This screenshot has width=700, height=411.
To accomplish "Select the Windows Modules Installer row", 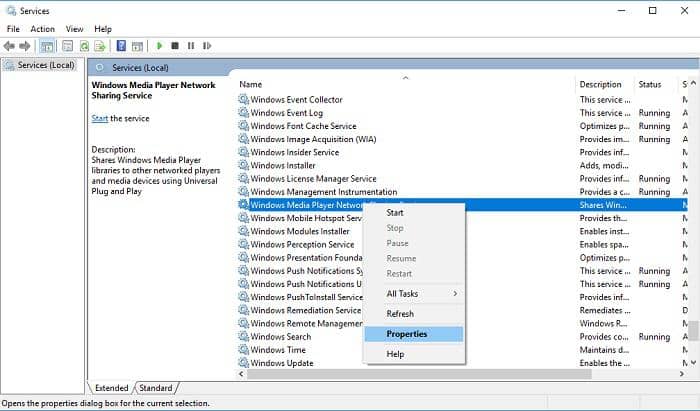I will click(462, 231).
